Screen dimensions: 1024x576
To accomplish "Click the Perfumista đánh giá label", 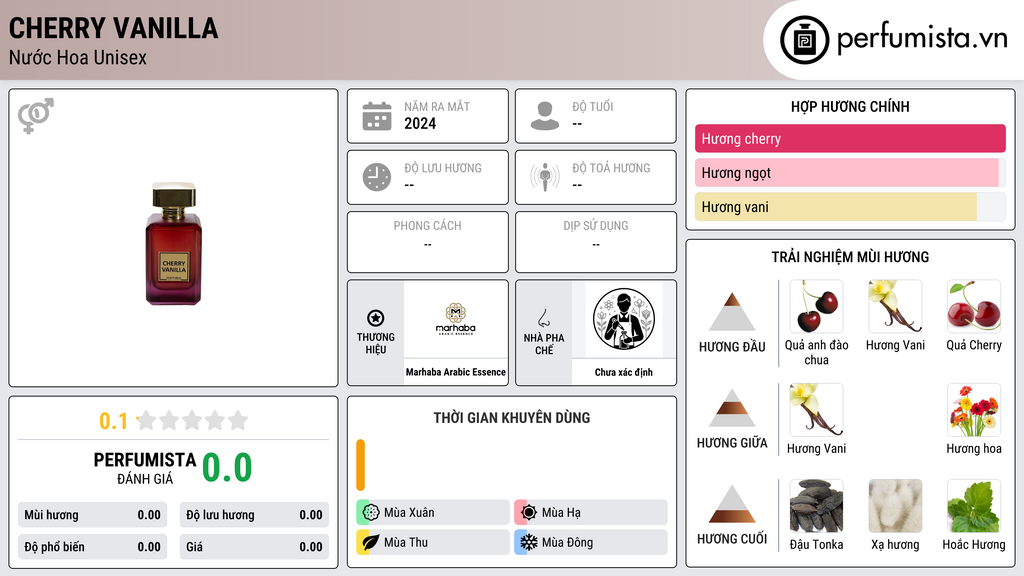I will [145, 468].
